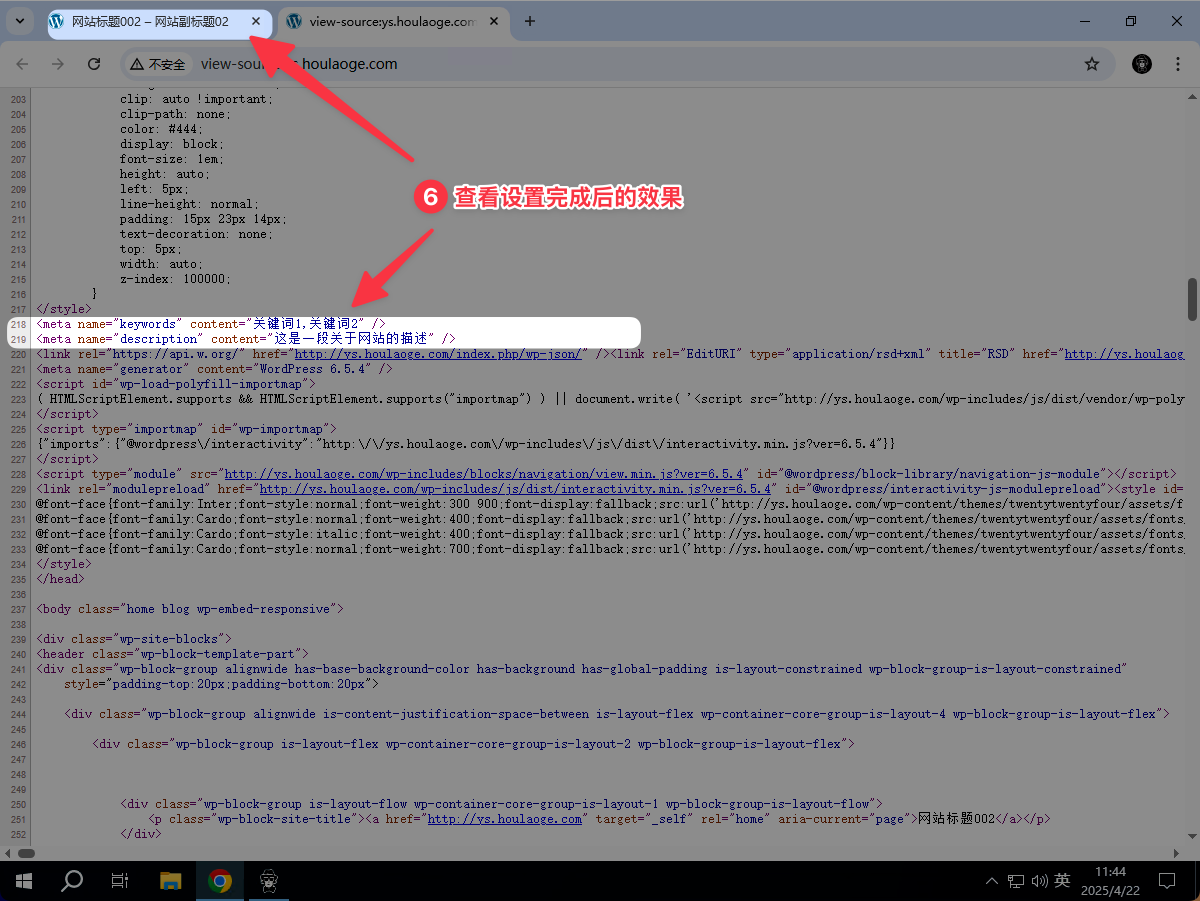The image size is (1200, 901).
Task: Click the closing style tag on line 217
Action: [x=63, y=309]
